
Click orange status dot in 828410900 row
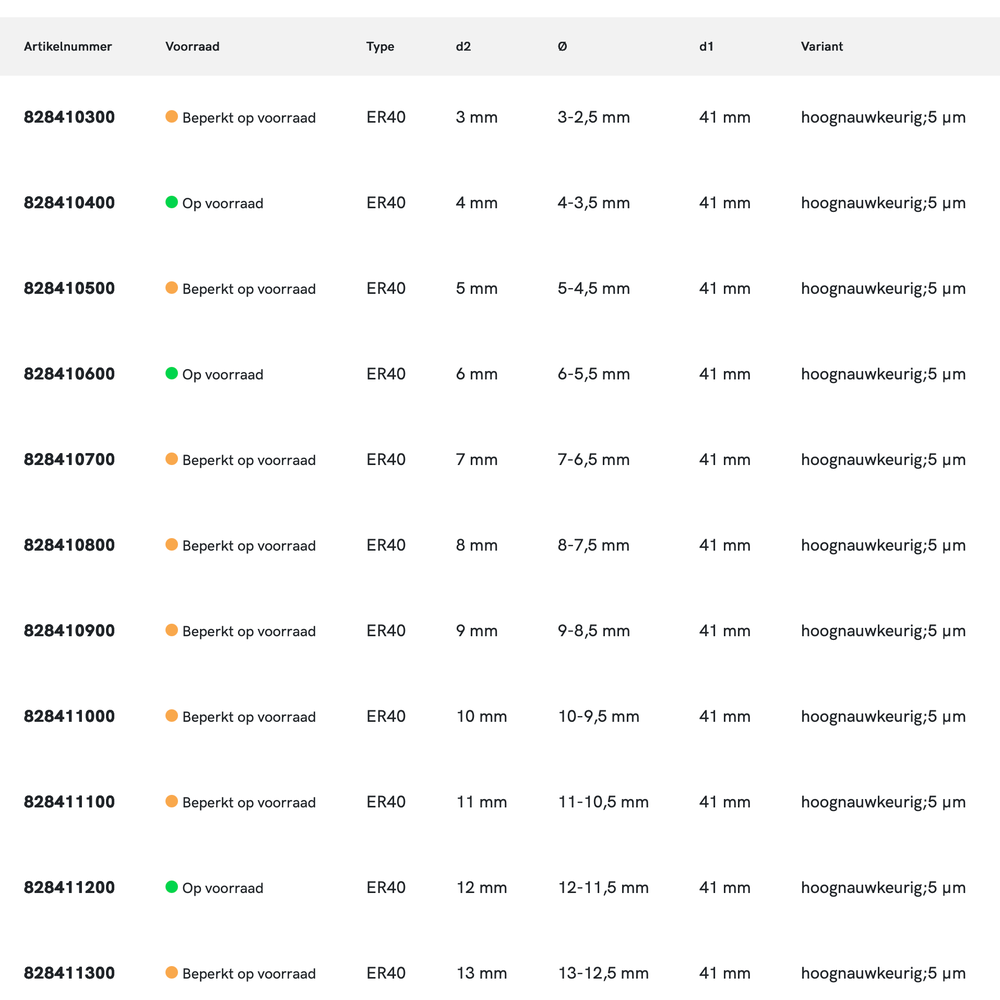(x=172, y=631)
